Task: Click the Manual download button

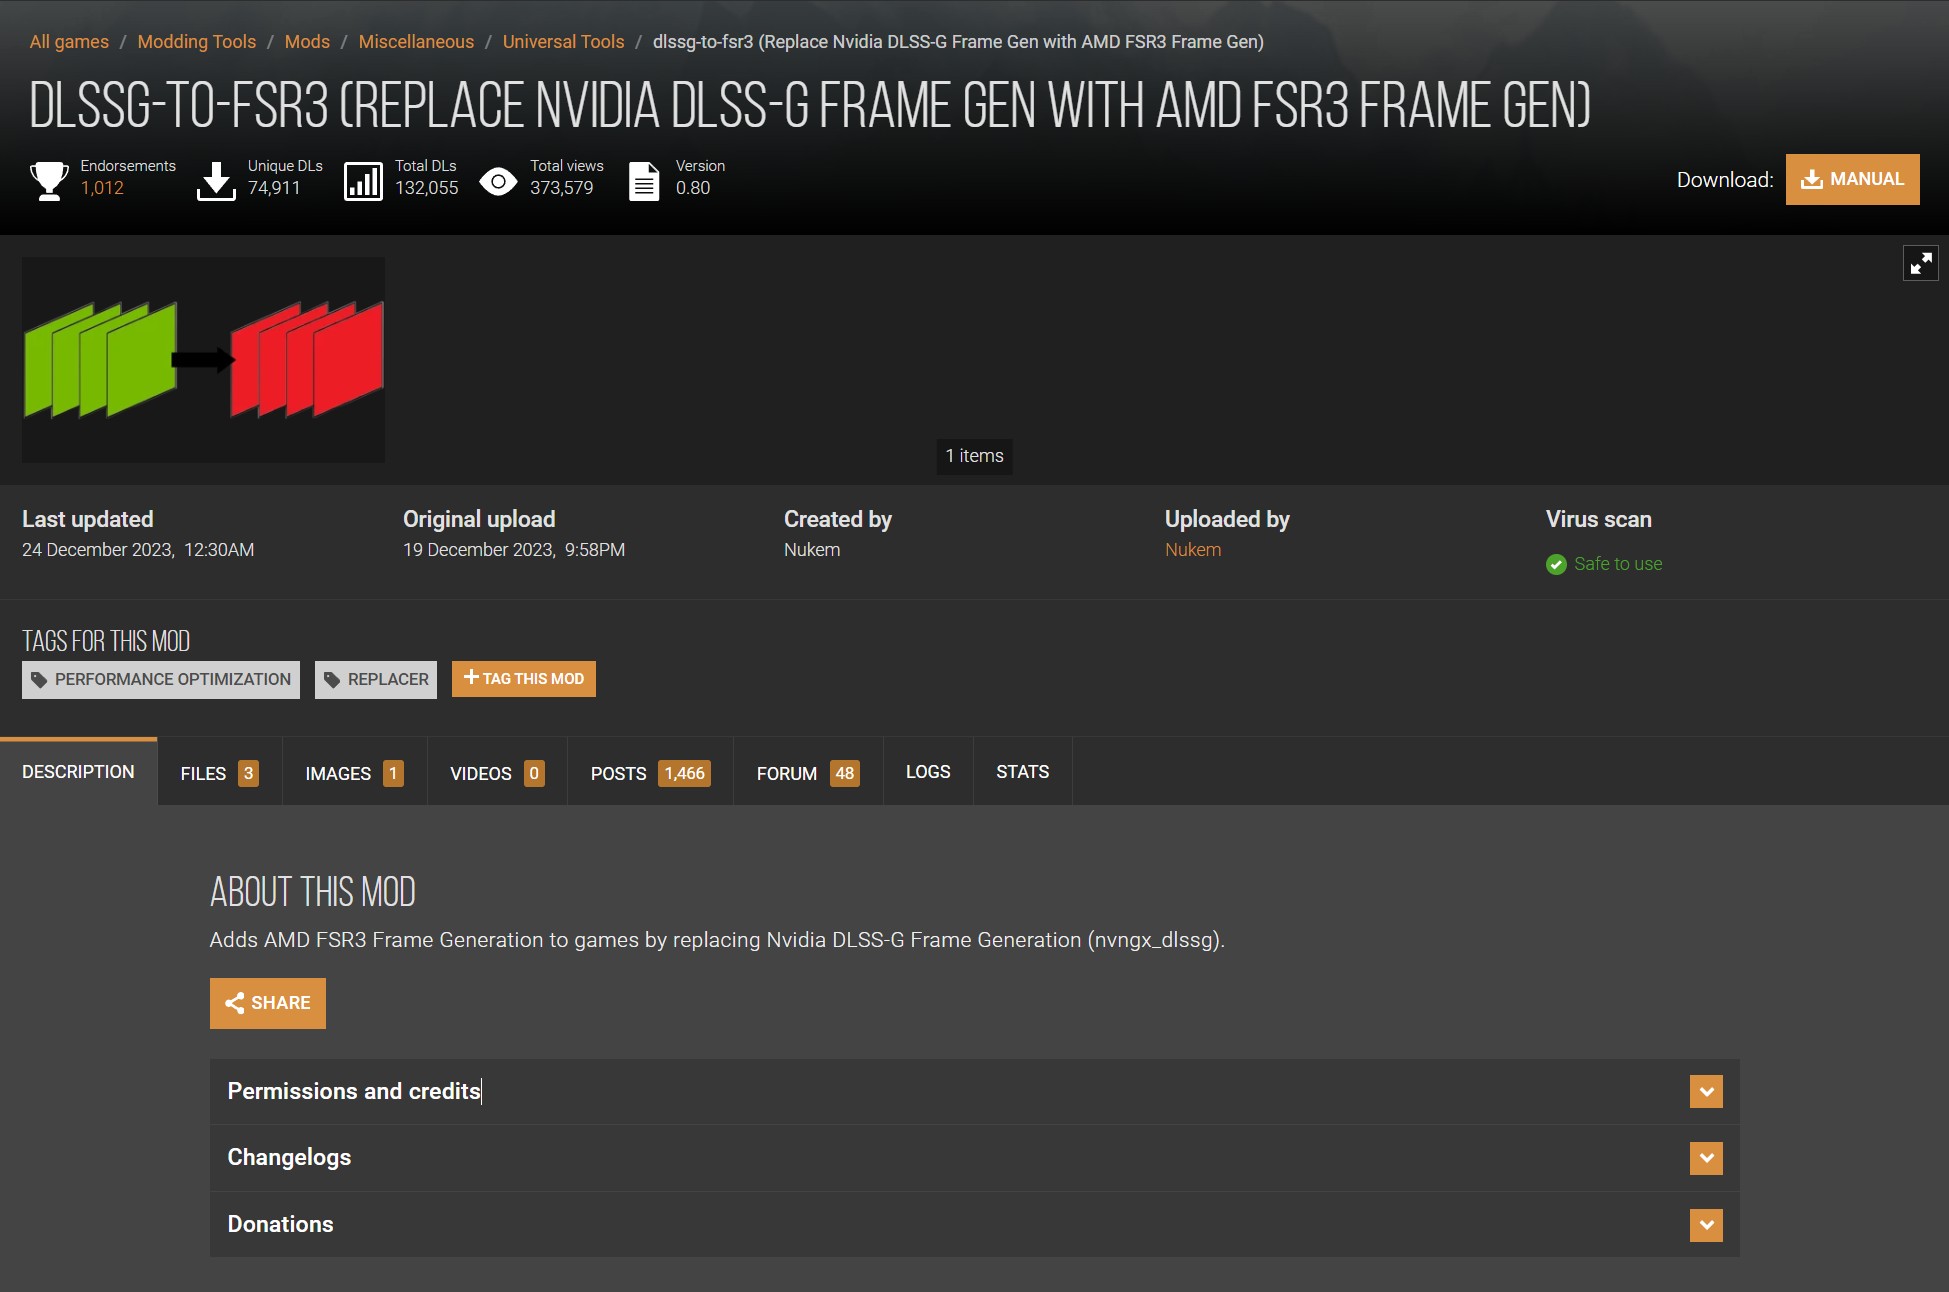Action: [x=1852, y=179]
